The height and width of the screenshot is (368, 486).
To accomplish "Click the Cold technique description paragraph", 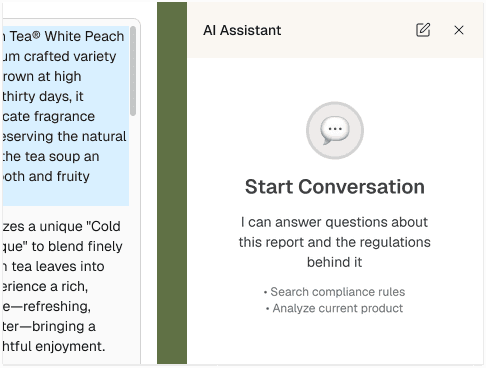I will [x=63, y=286].
